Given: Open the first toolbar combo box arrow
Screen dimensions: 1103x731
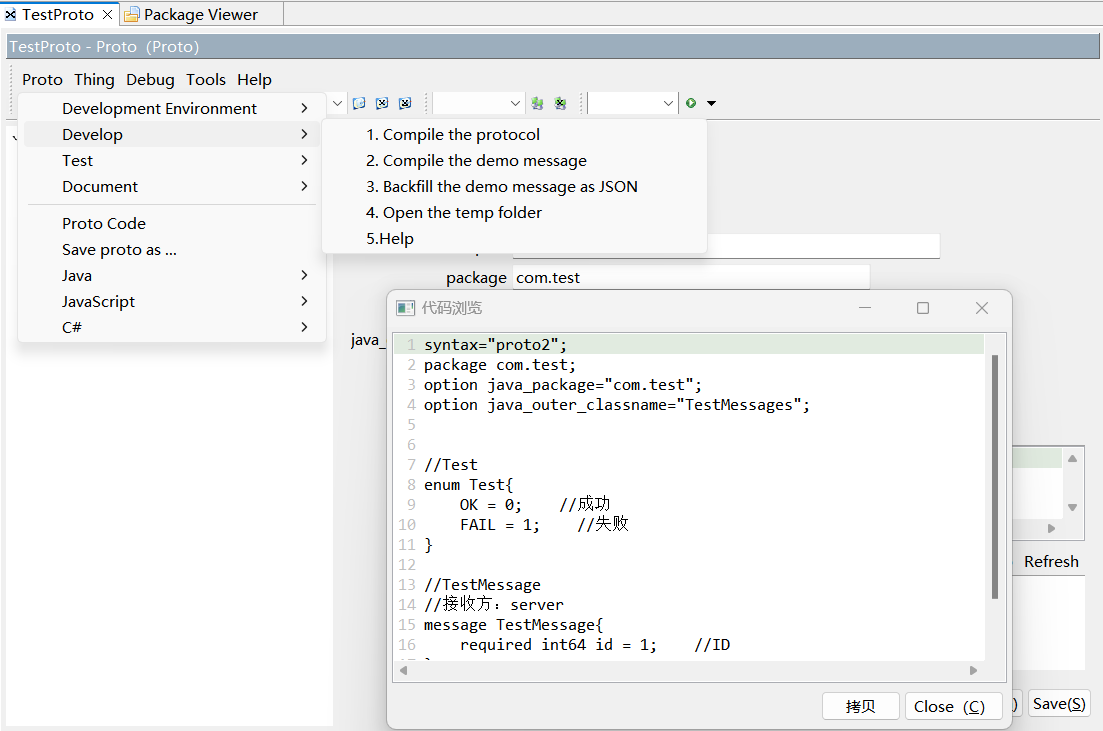Looking at the screenshot, I should 338,103.
